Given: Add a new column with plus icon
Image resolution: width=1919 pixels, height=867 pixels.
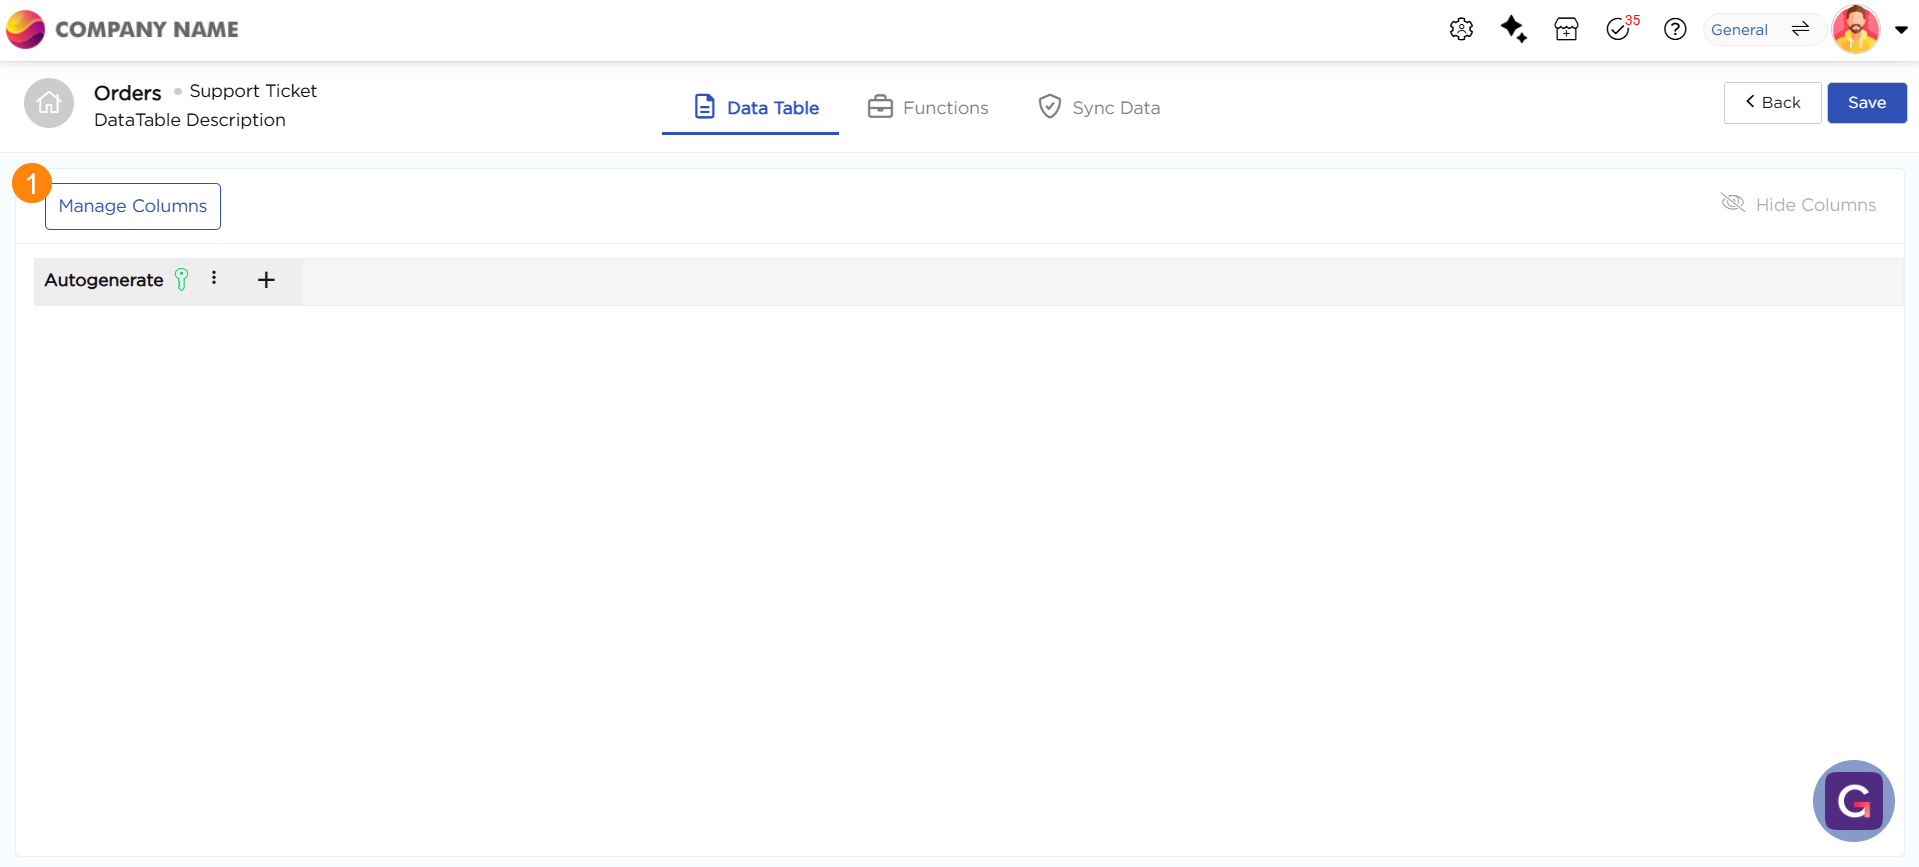Looking at the screenshot, I should pos(266,280).
